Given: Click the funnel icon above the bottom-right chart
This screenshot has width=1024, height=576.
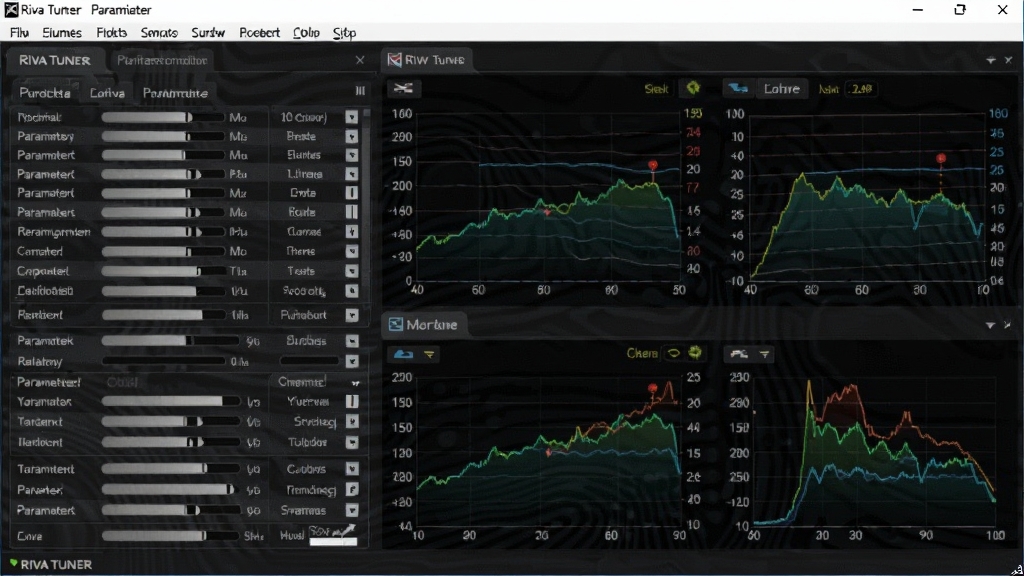Looking at the screenshot, I should click(764, 354).
